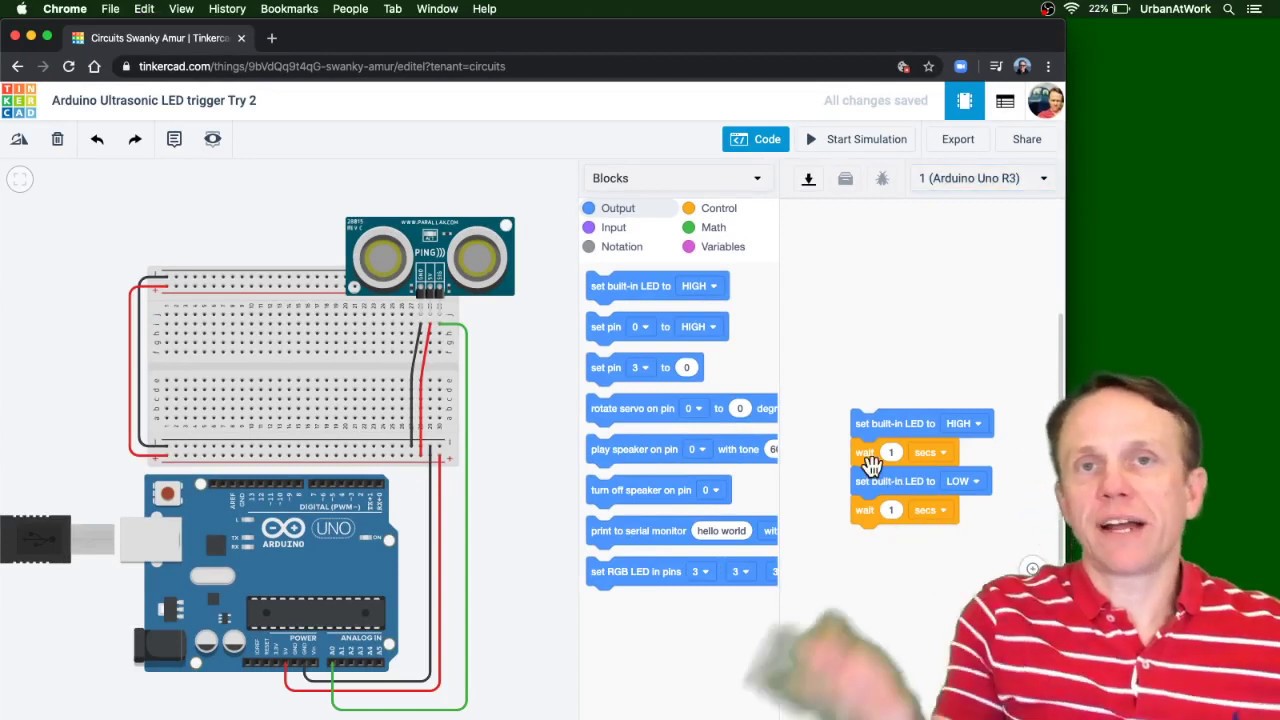Rotate the selected component icon
Image resolution: width=1280 pixels, height=720 pixels.
coord(19,139)
